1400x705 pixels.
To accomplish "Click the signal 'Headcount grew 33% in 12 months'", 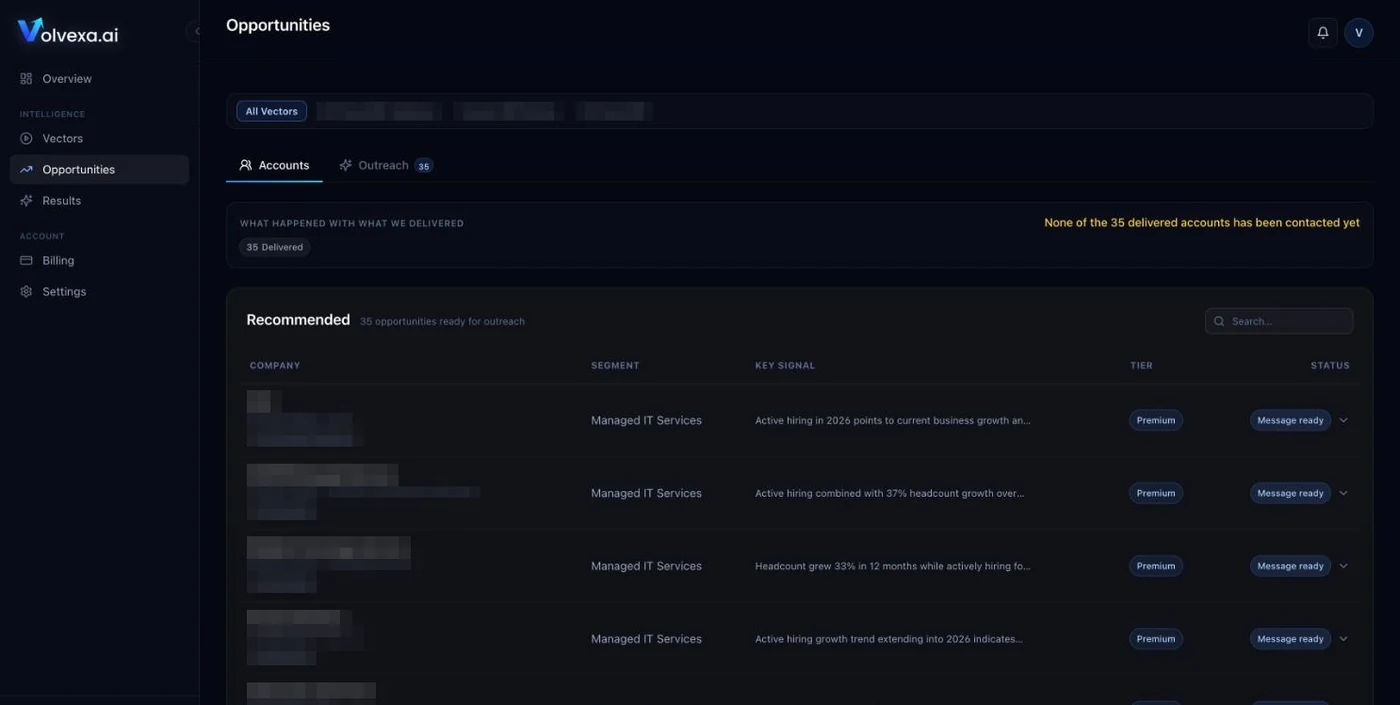I will pos(892,566).
